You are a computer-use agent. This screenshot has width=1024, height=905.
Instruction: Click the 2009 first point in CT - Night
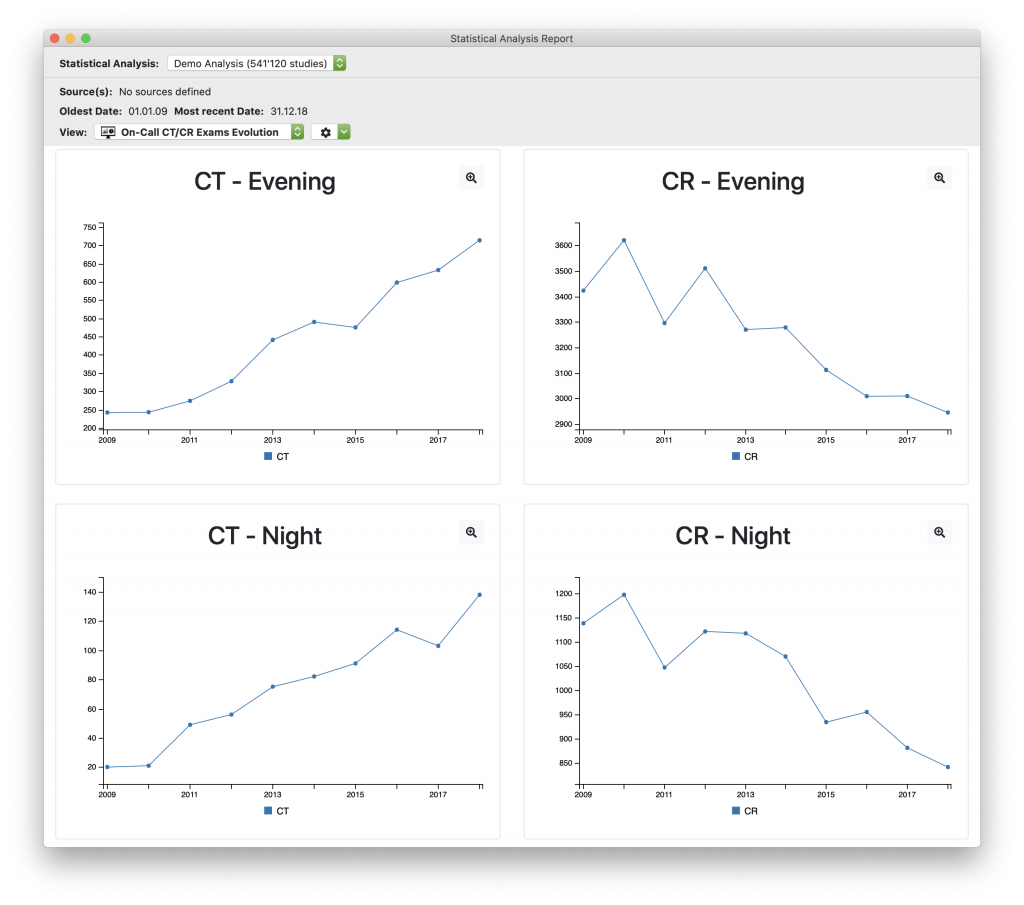(x=107, y=767)
